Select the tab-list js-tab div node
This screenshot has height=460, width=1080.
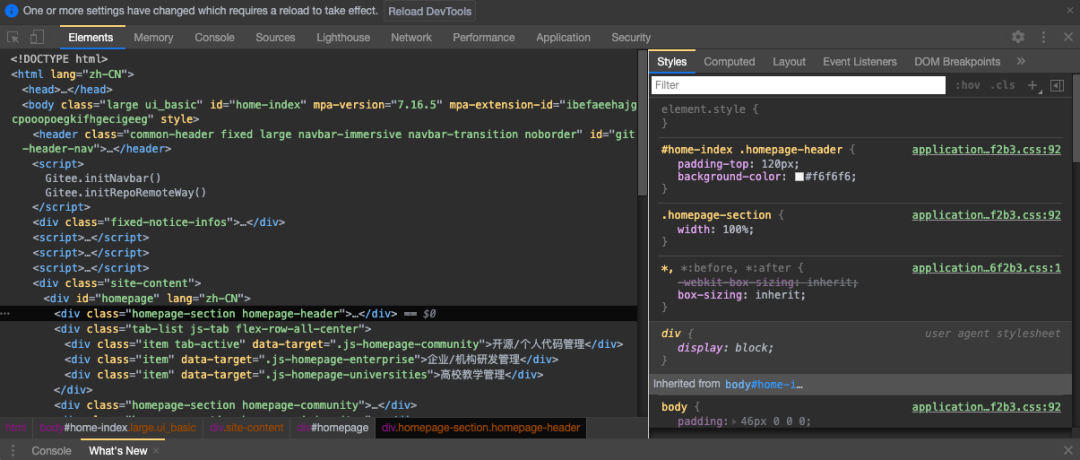tap(213, 328)
